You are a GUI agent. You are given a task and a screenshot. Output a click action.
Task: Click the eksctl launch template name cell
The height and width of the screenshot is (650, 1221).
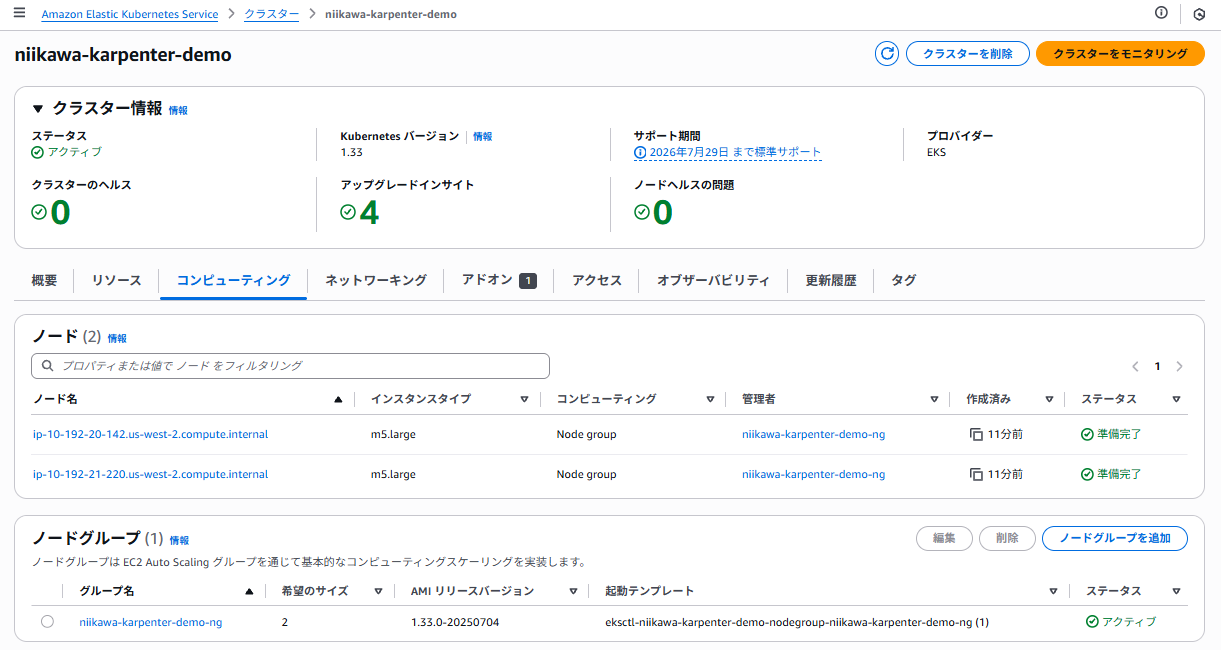click(x=797, y=622)
